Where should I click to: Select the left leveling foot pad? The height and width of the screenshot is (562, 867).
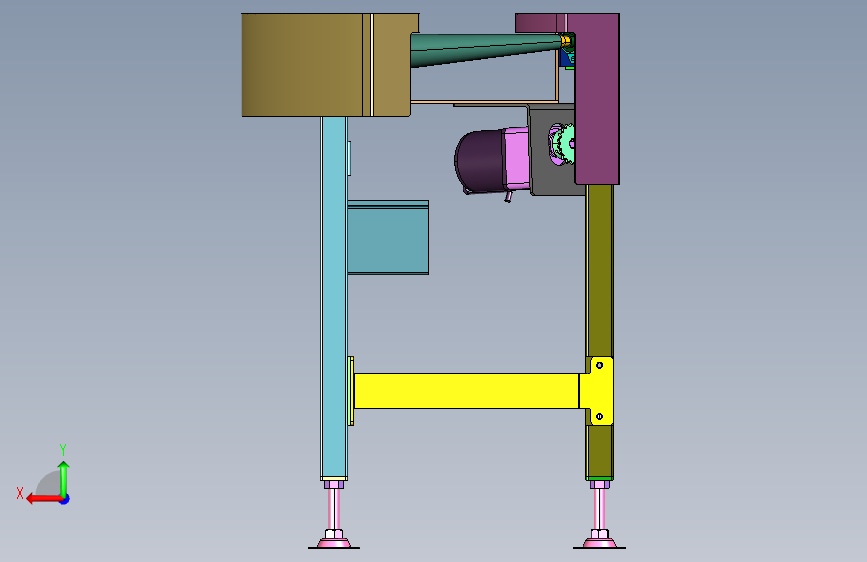click(334, 543)
